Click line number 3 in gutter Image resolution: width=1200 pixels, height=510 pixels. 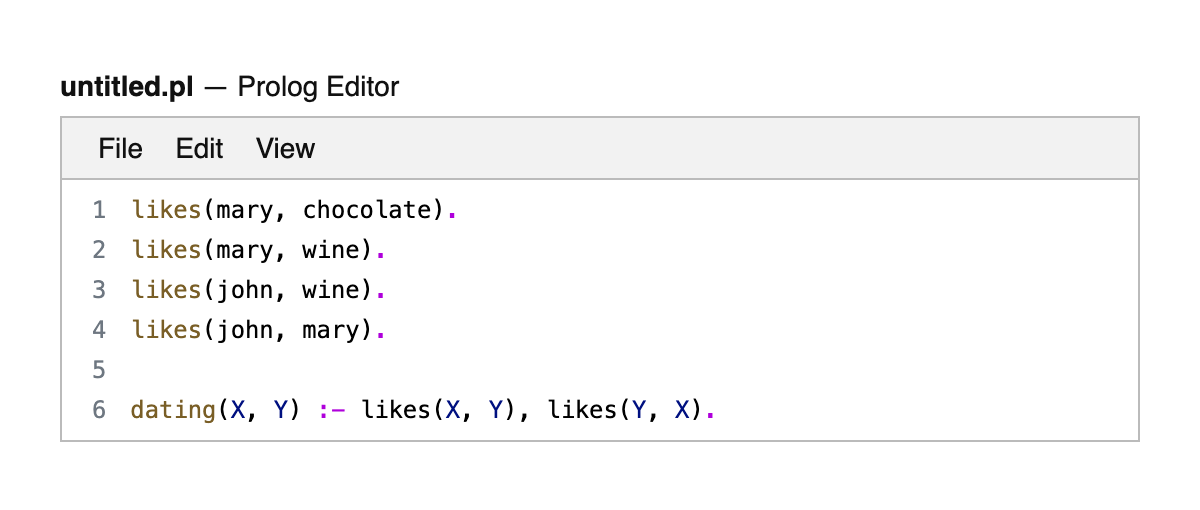tap(98, 290)
